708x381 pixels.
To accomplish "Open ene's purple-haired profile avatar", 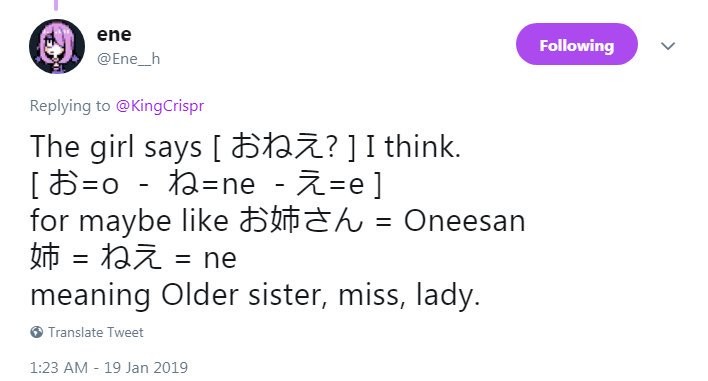I will click(57, 46).
